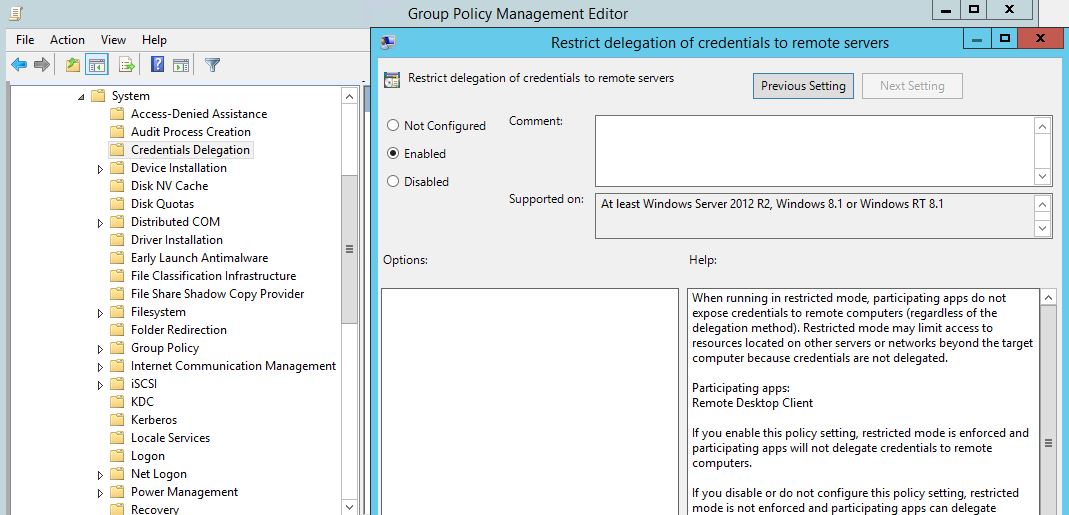Click the tree pane vertical scrollbar thumb

coord(350,249)
